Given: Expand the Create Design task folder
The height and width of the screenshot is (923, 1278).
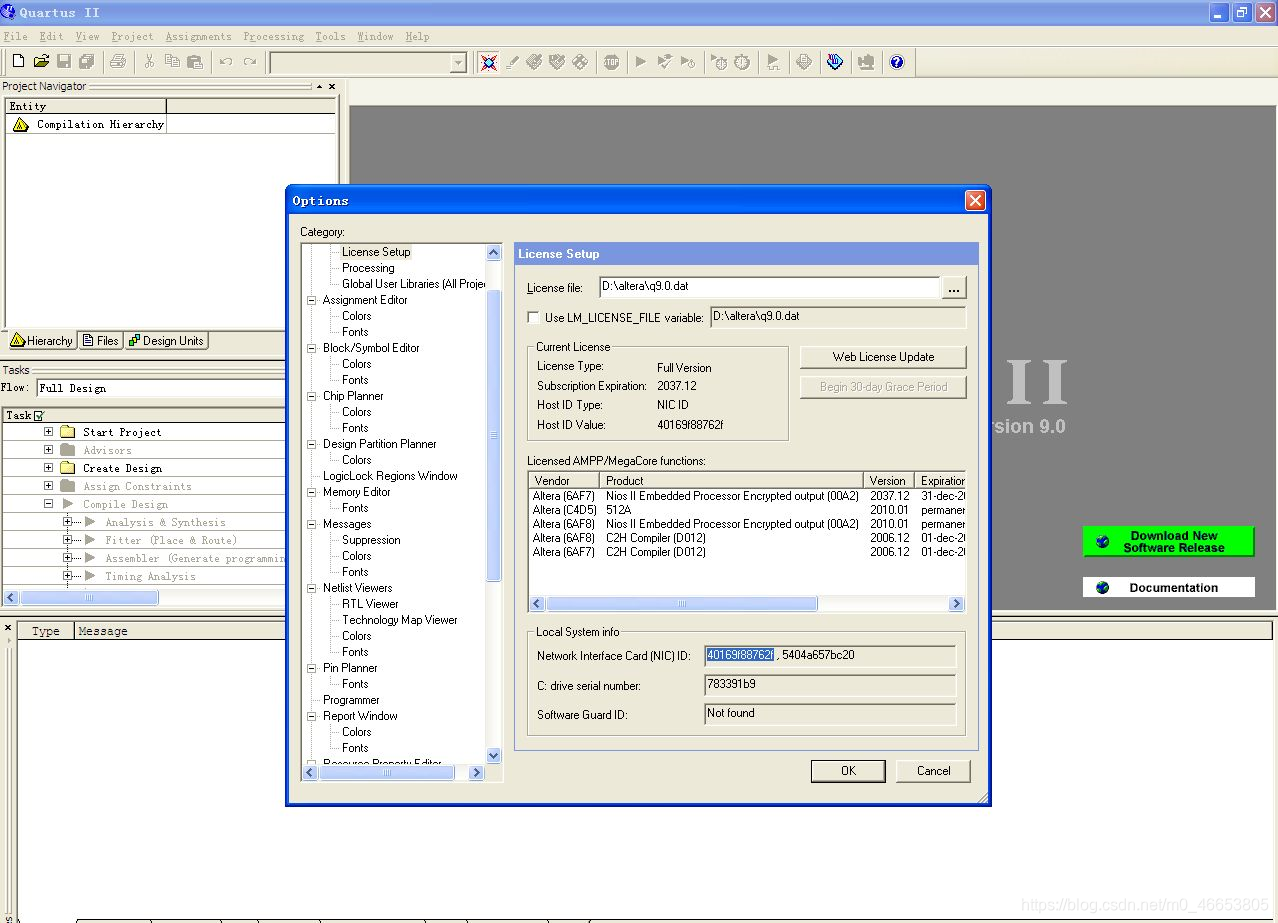Looking at the screenshot, I should (x=48, y=468).
